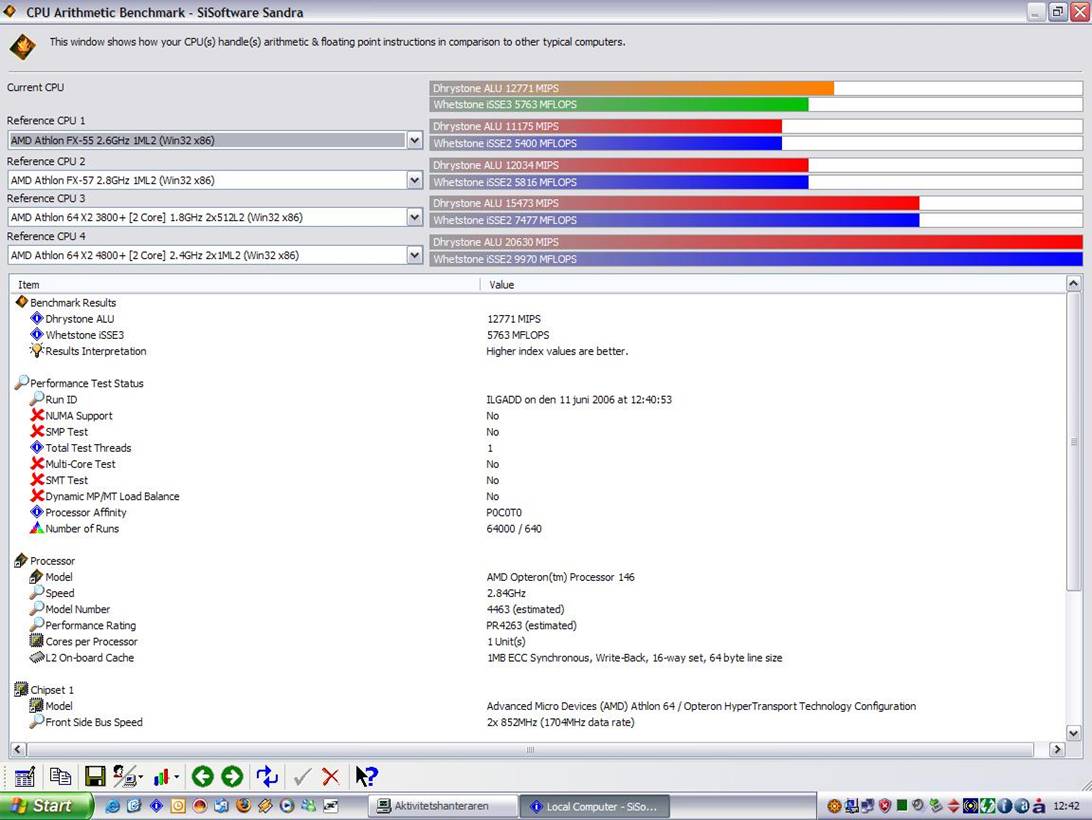Click the orange Dhrystone ALU 12771 MIPS bar
Screen dimensions: 1092x820
632,88
